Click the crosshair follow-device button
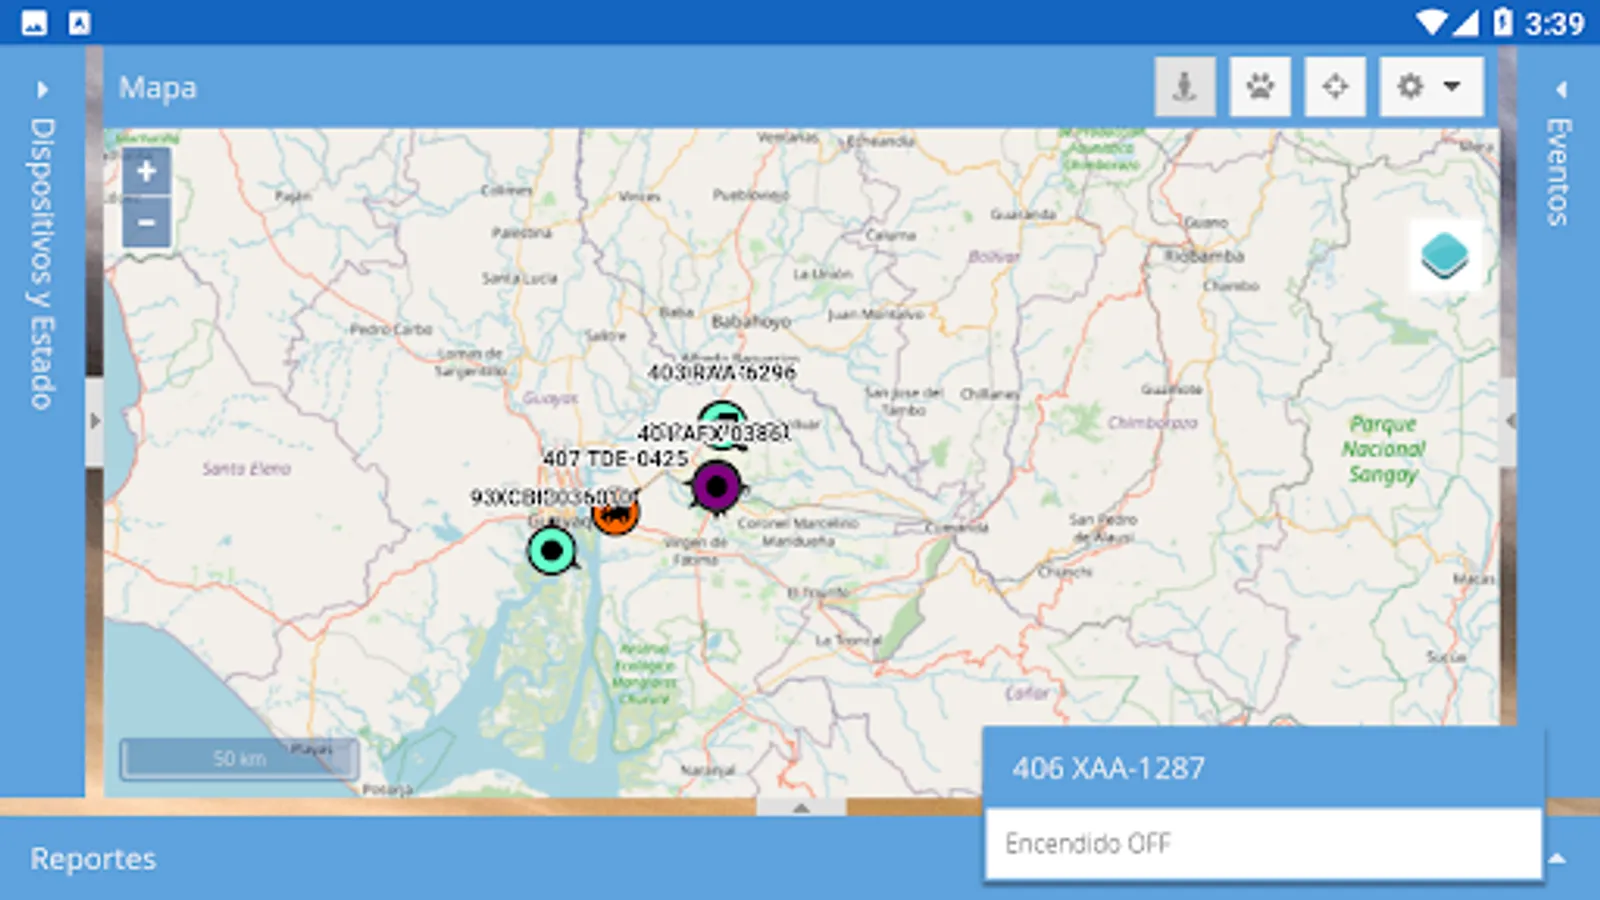Screen dimensions: 1600x900 pyautogui.click(x=1335, y=87)
